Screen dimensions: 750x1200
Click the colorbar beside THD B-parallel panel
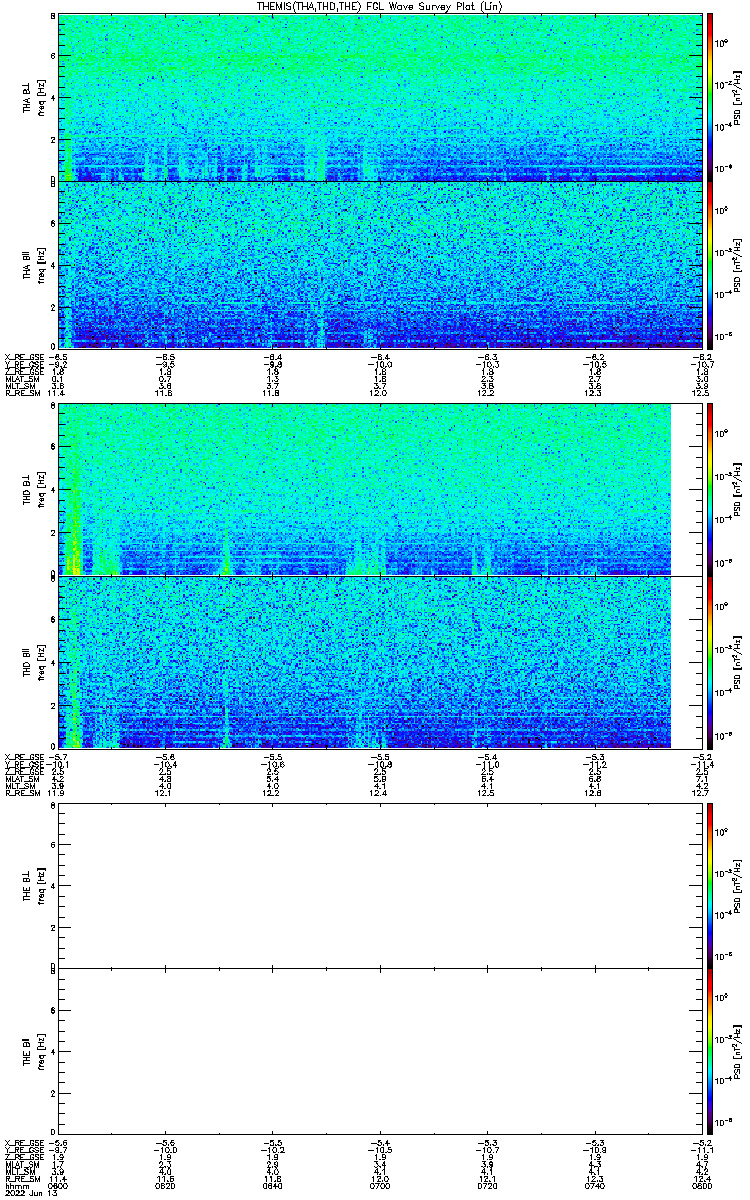point(710,662)
